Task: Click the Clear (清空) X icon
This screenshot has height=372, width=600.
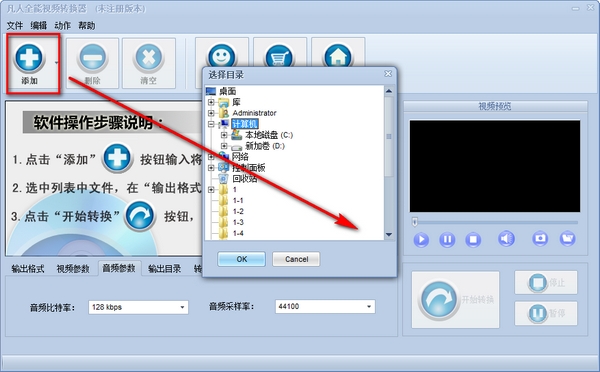Action: coord(149,58)
